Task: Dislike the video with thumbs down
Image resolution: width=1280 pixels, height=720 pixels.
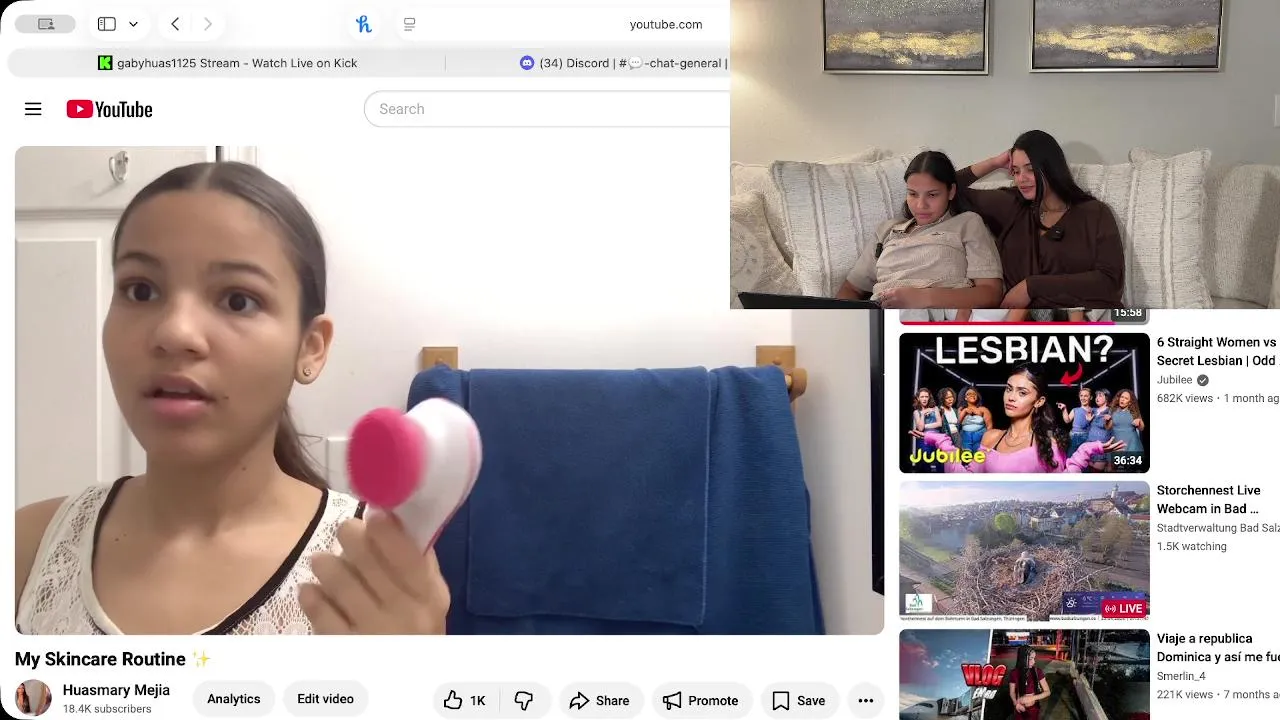Action: [524, 700]
